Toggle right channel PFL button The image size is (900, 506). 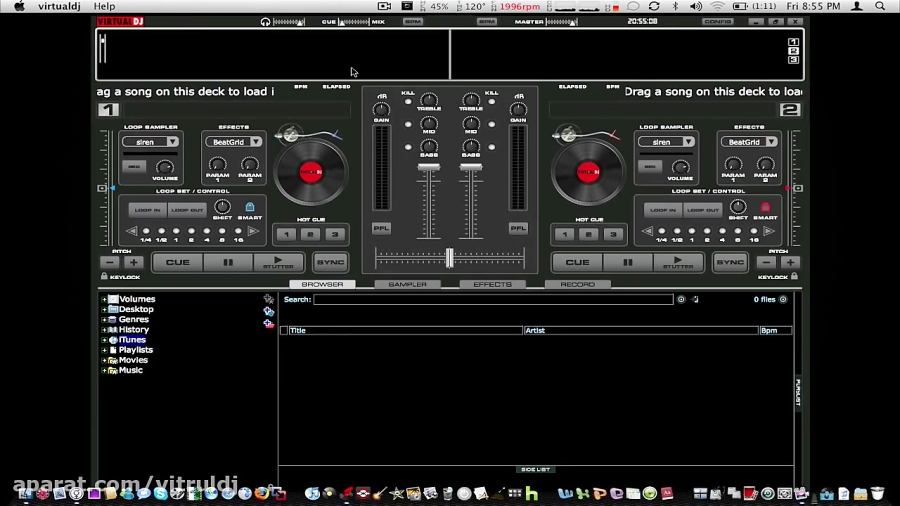pos(518,228)
